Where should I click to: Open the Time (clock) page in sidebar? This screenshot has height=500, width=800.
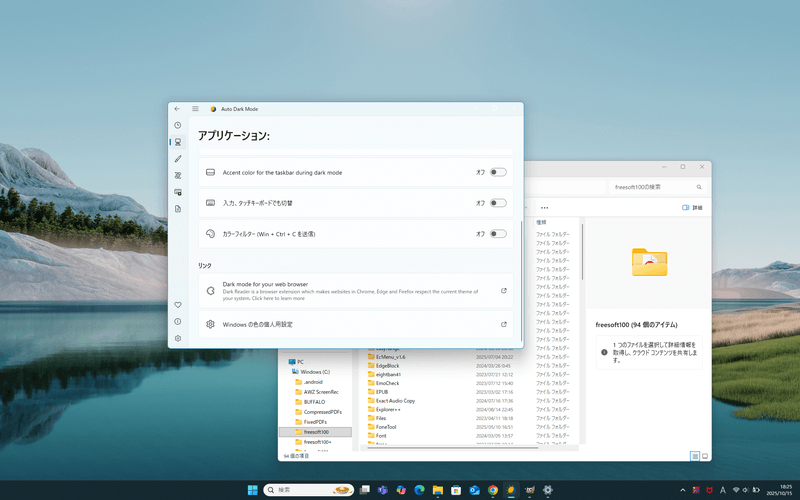tap(177, 125)
